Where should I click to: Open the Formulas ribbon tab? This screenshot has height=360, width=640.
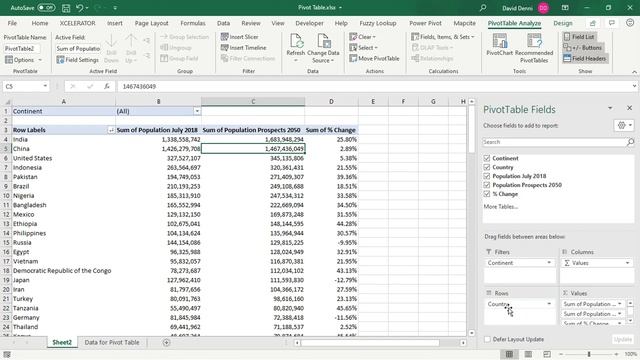point(193,23)
